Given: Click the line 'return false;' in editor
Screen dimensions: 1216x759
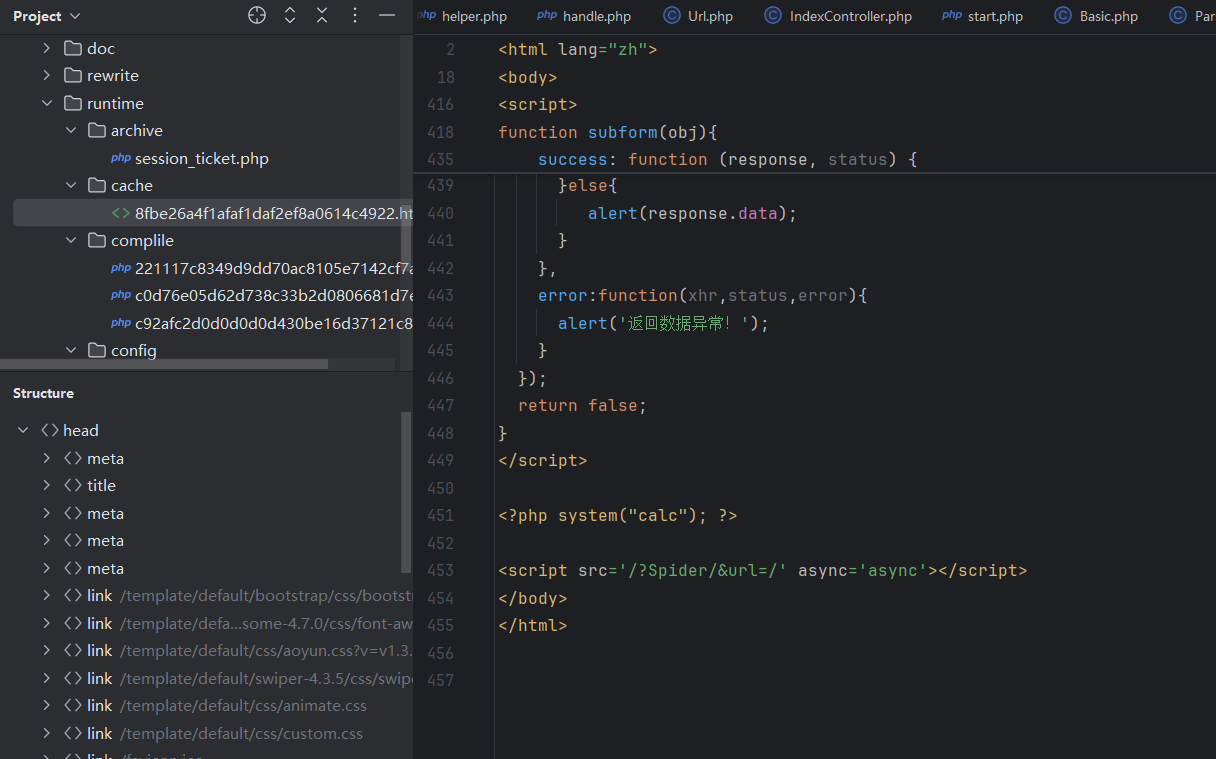Looking at the screenshot, I should click(583, 405).
